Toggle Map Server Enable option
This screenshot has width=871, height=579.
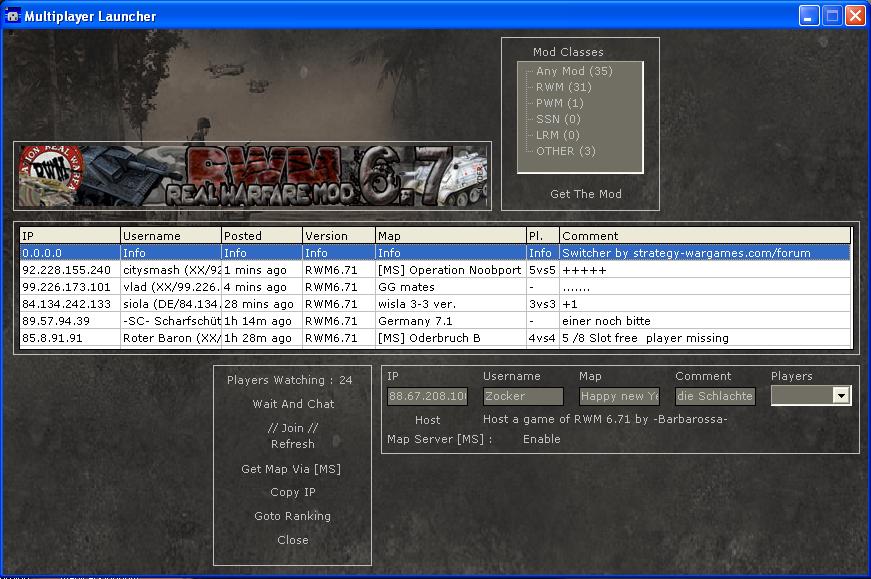542,439
